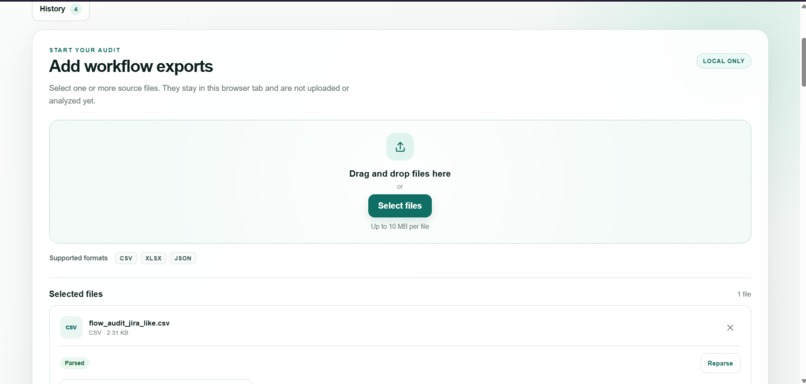The width and height of the screenshot is (806, 384).
Task: Click the Up to 10 MB per file note
Action: pos(400,227)
